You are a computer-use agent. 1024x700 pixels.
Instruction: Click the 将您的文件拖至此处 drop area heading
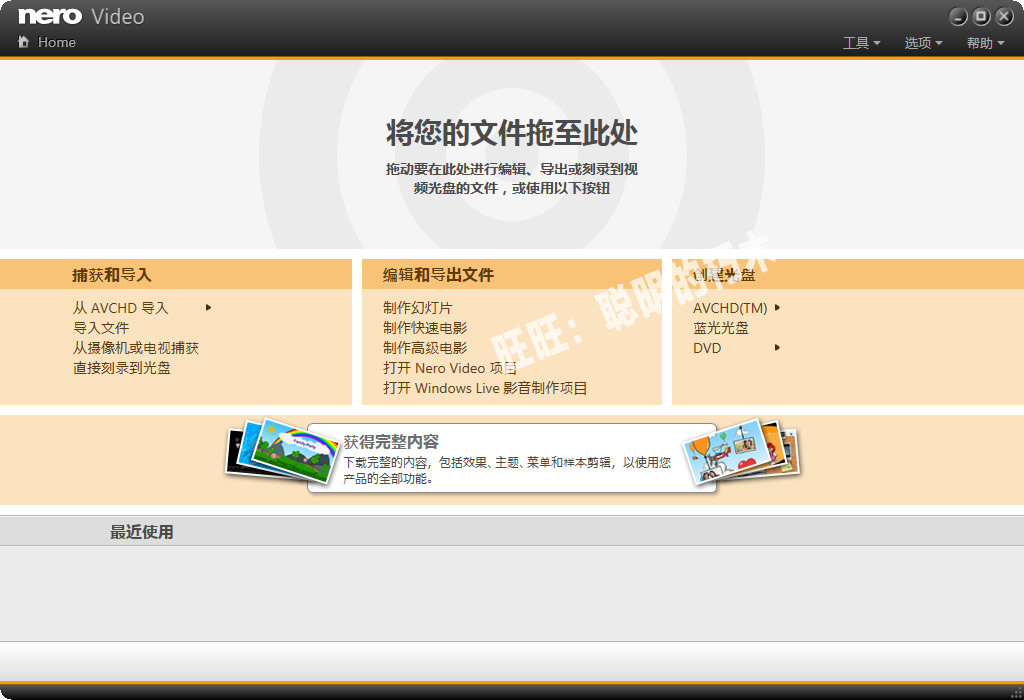(x=512, y=133)
